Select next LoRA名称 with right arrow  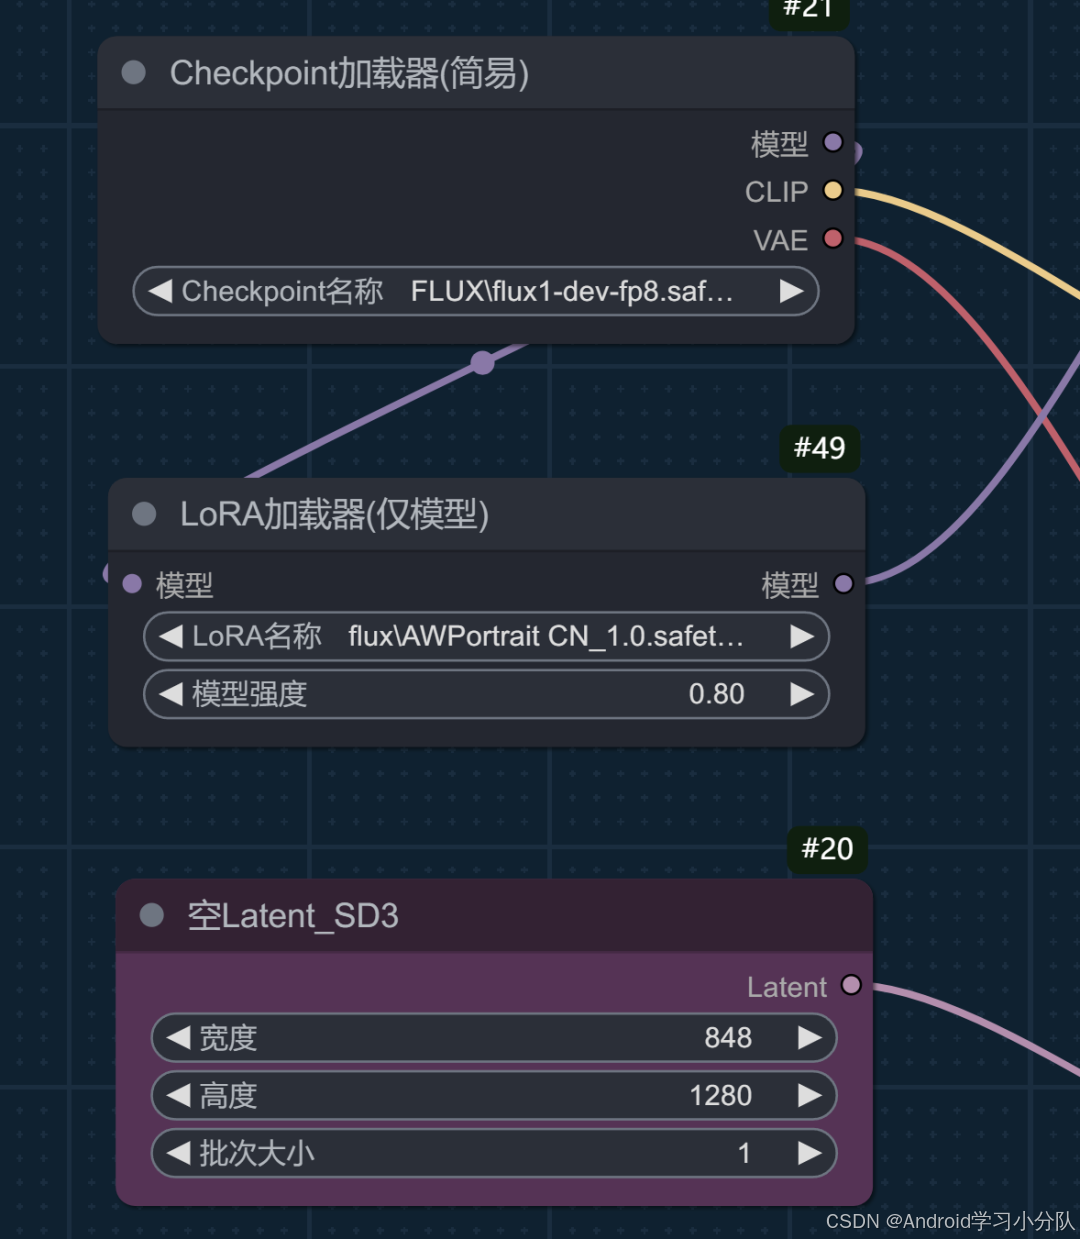pos(802,636)
